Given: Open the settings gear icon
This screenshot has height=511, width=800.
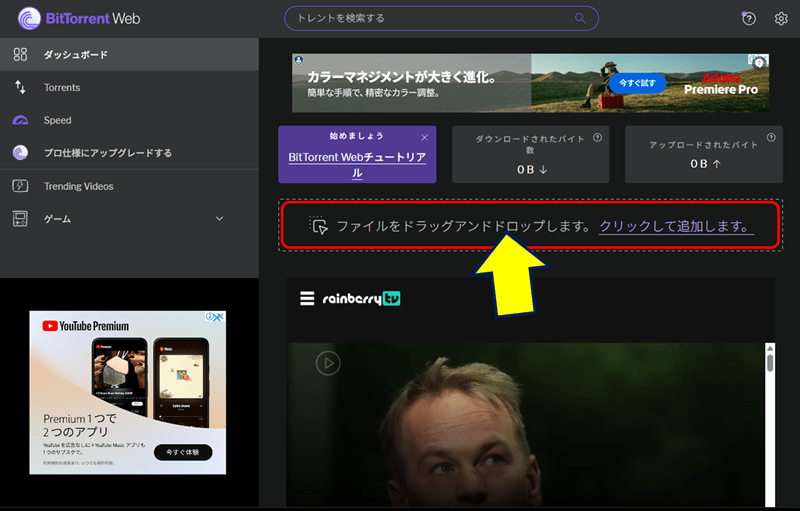Looking at the screenshot, I should click(781, 18).
